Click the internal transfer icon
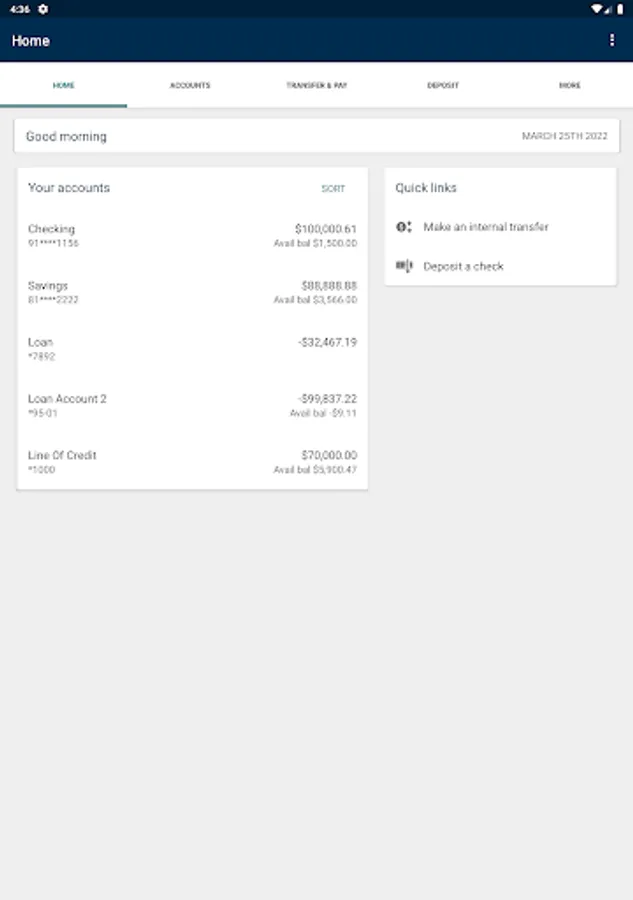 pyautogui.click(x=404, y=227)
